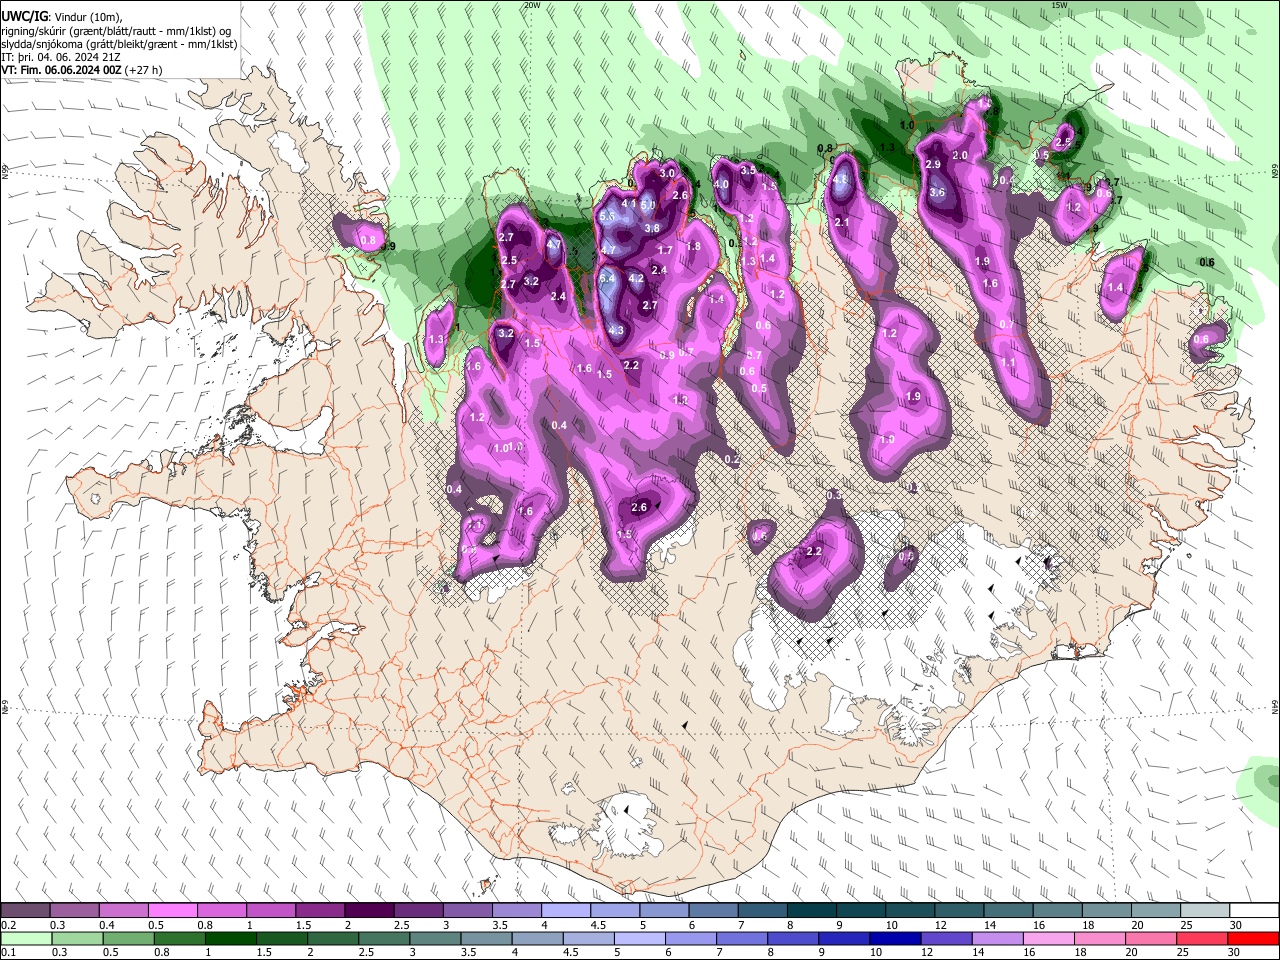Pick the white swatch labeled 30 on the upper scale
Viewport: 1280px width, 960px height.
tap(1254, 910)
